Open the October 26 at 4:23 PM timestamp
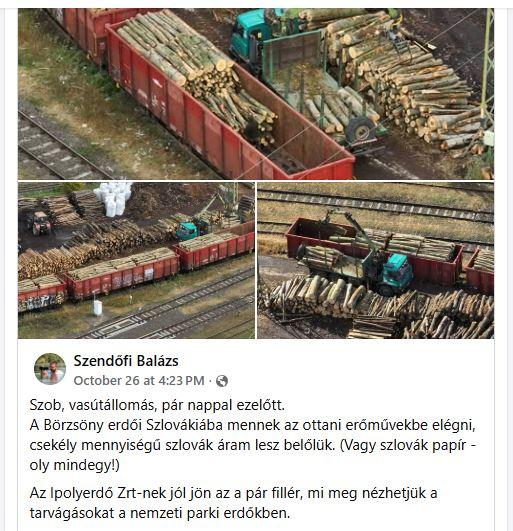This screenshot has width=513, height=531. [x=139, y=381]
